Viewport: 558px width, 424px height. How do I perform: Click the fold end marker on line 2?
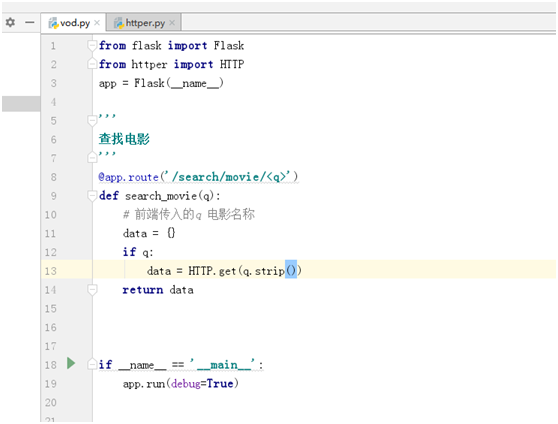coord(92,64)
